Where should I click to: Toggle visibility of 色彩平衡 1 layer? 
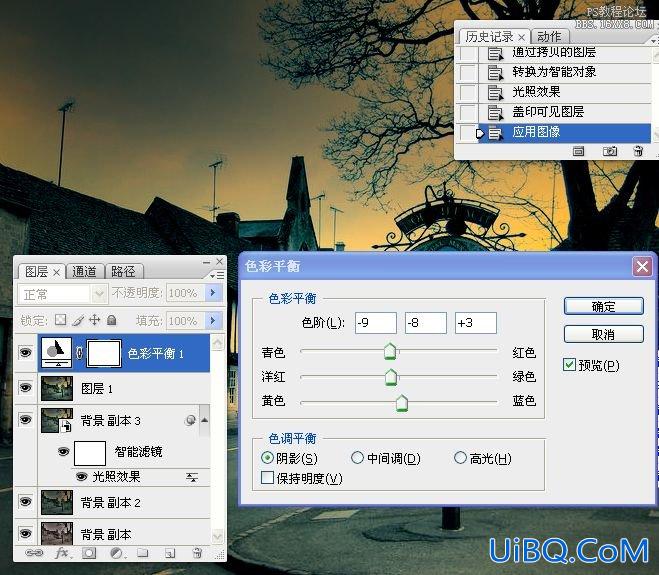point(26,352)
